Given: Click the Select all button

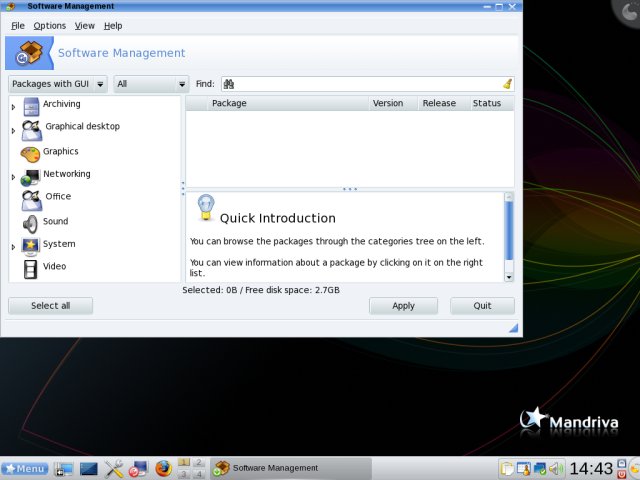Looking at the screenshot, I should tap(51, 306).
